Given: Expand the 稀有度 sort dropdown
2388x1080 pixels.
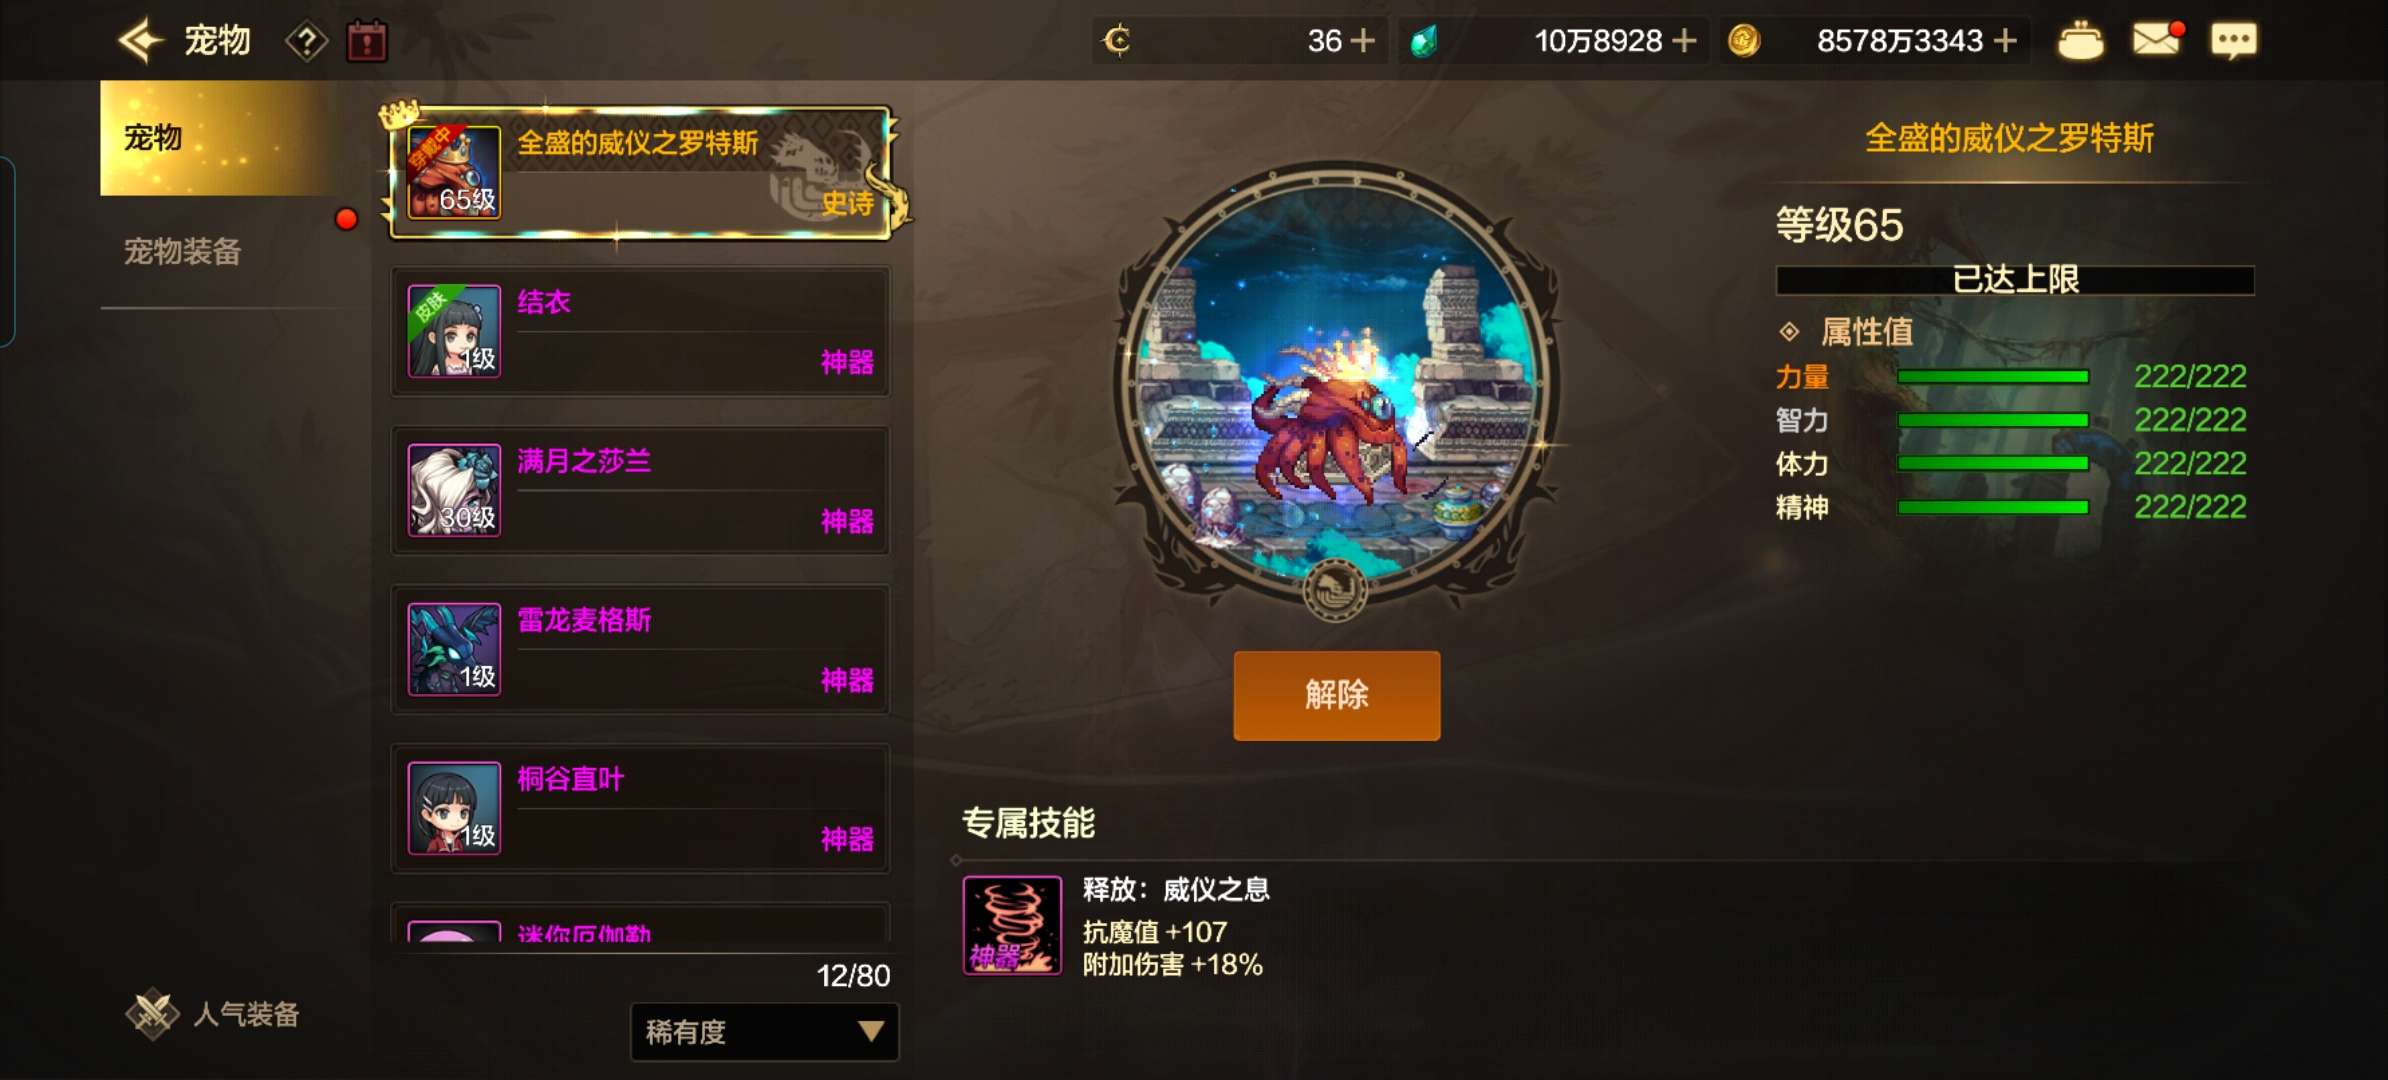Looking at the screenshot, I should click(x=765, y=1032).
